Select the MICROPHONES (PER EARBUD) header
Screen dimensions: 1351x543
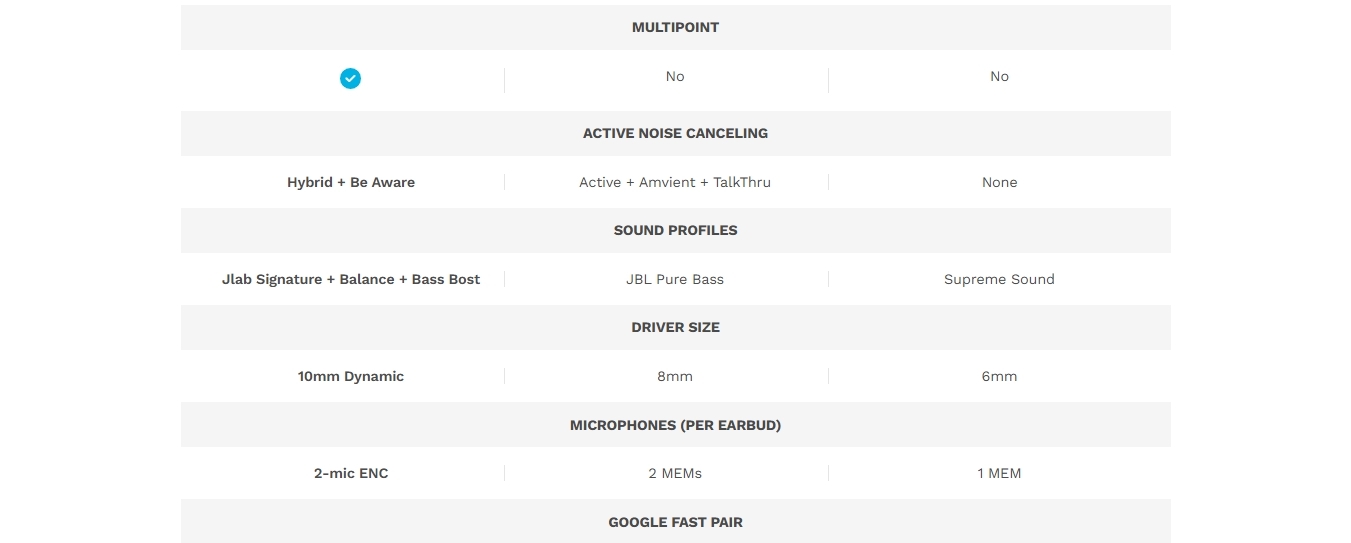(675, 425)
